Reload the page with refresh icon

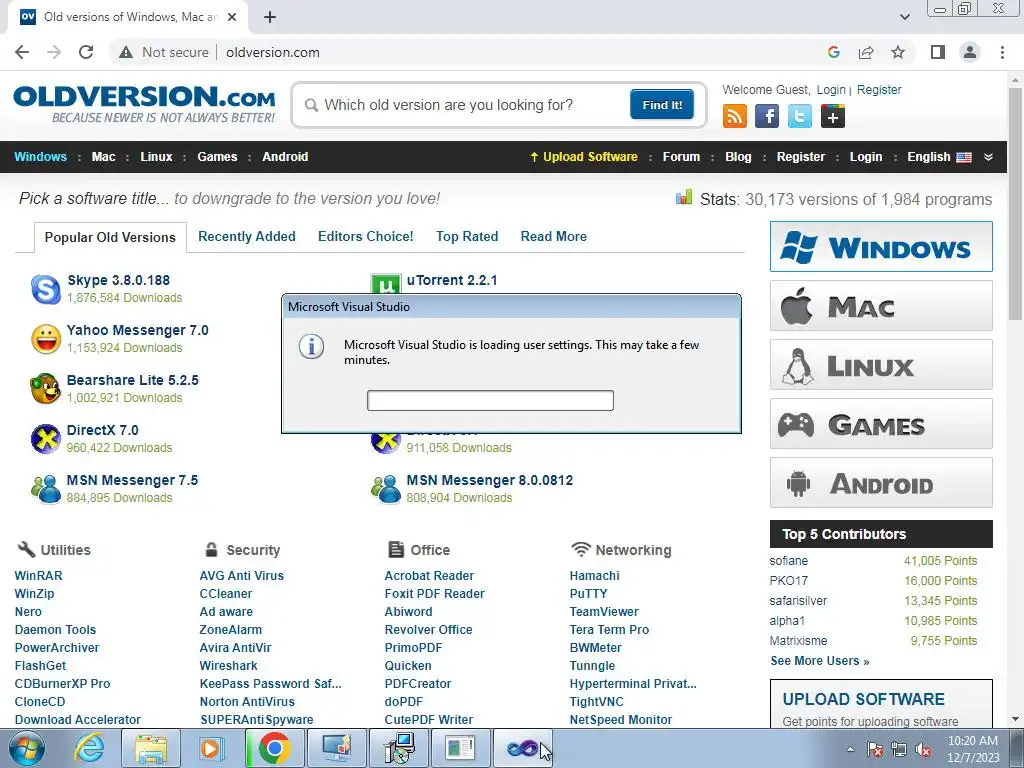click(86, 52)
